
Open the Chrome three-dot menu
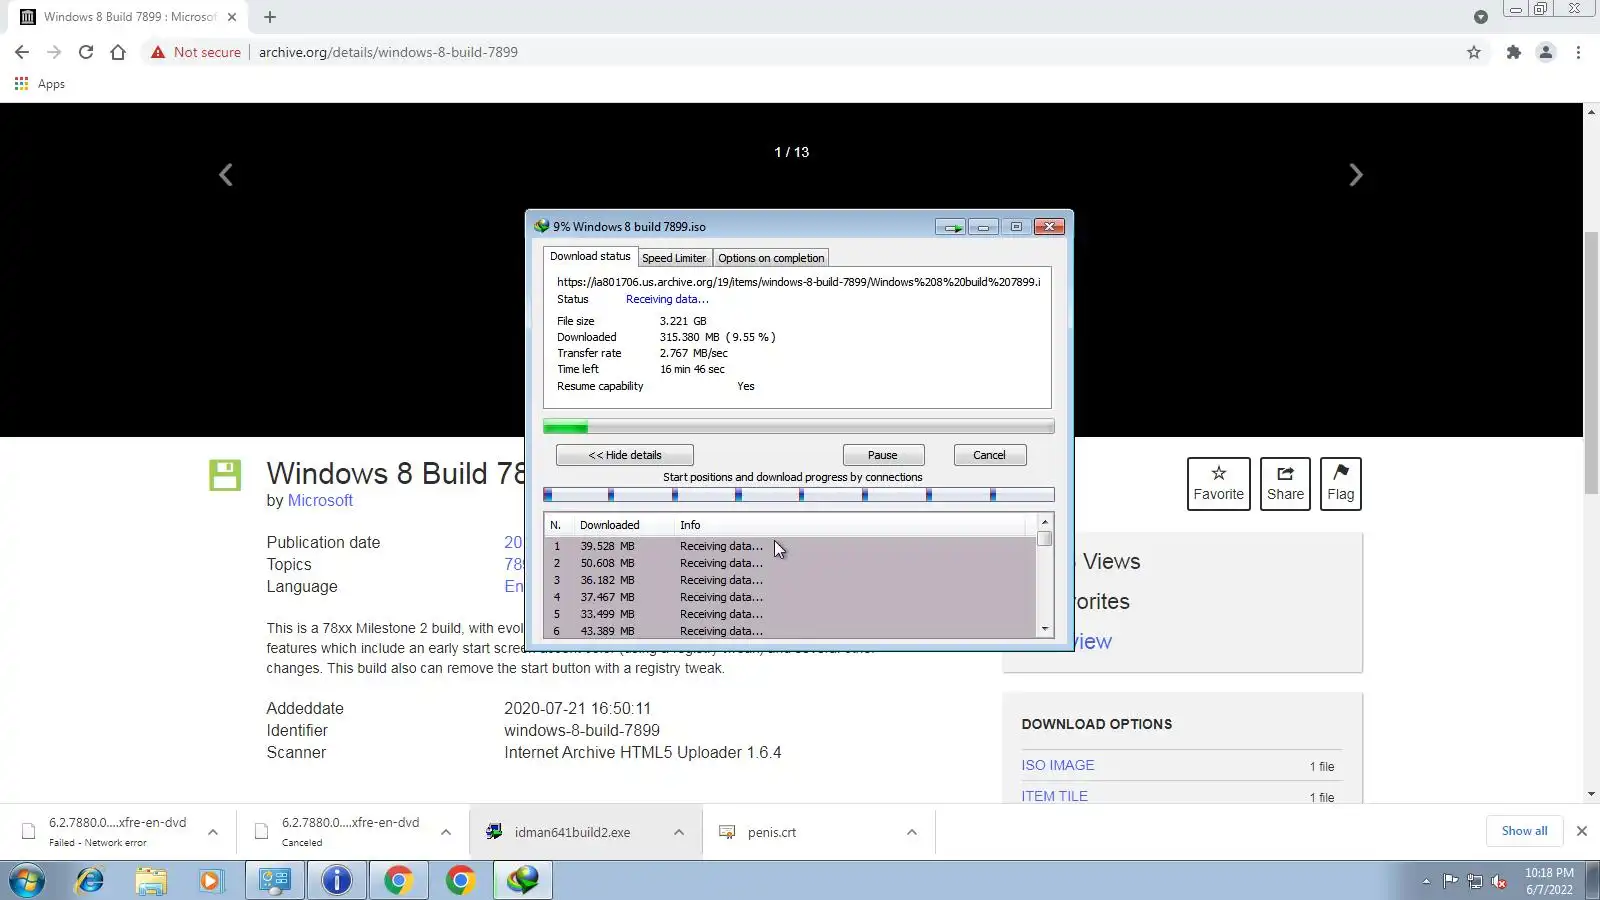tap(1578, 52)
